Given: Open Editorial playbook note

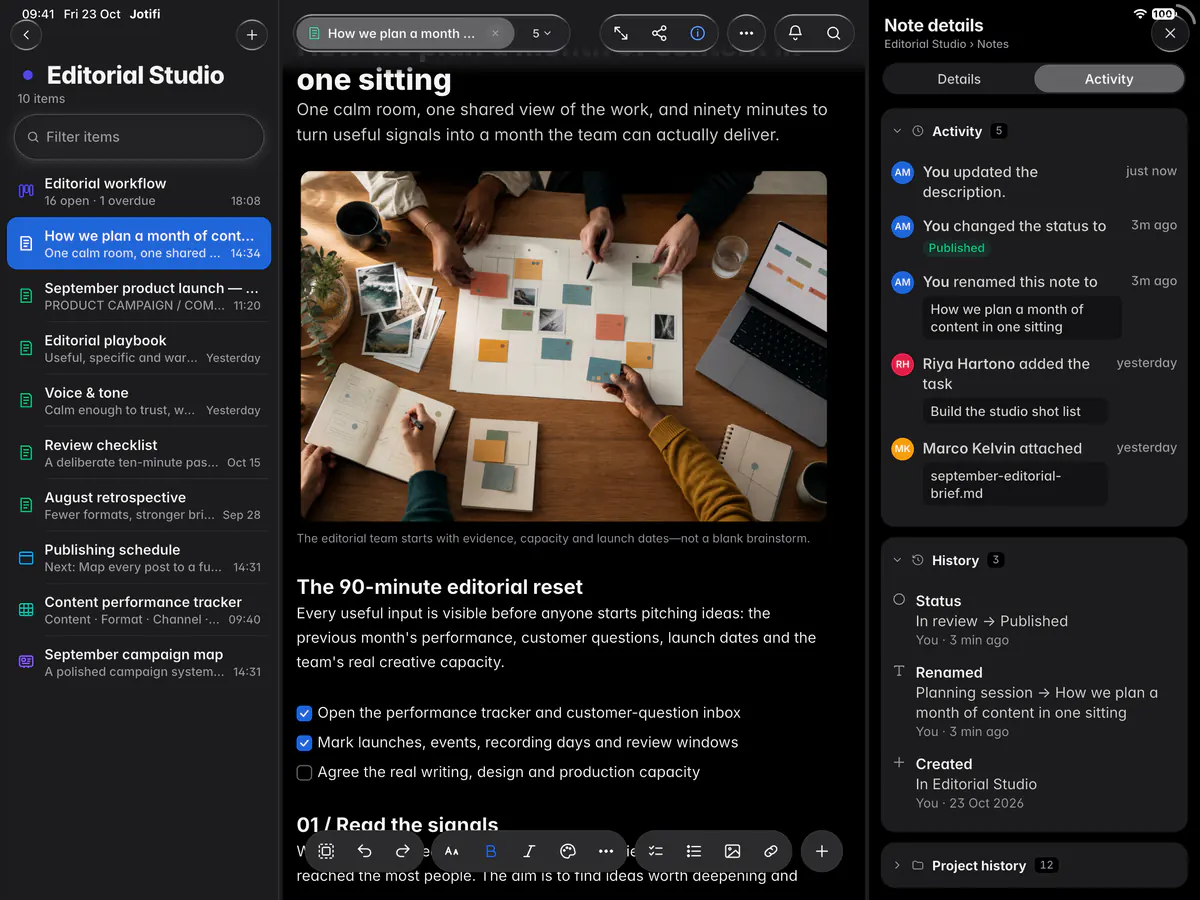Looking at the screenshot, I should point(139,349).
